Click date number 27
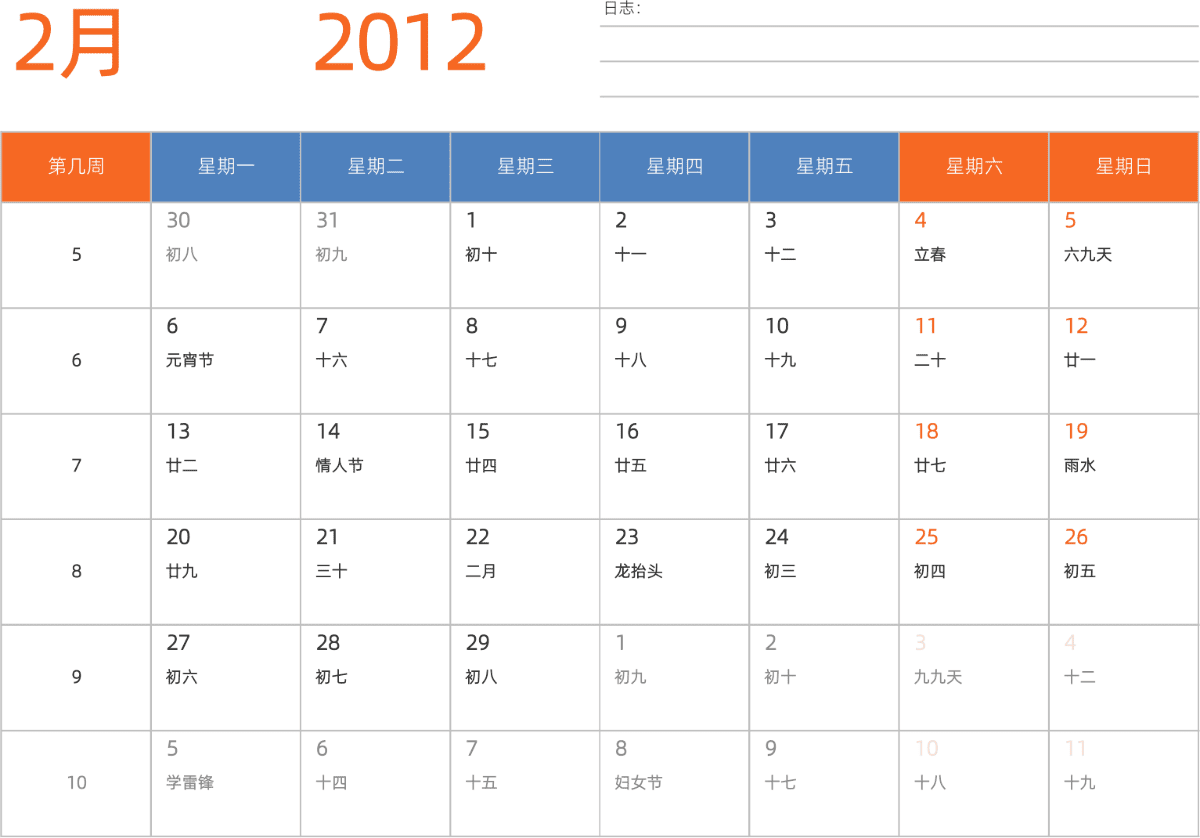Screen dimensions: 1200x838 click(178, 643)
